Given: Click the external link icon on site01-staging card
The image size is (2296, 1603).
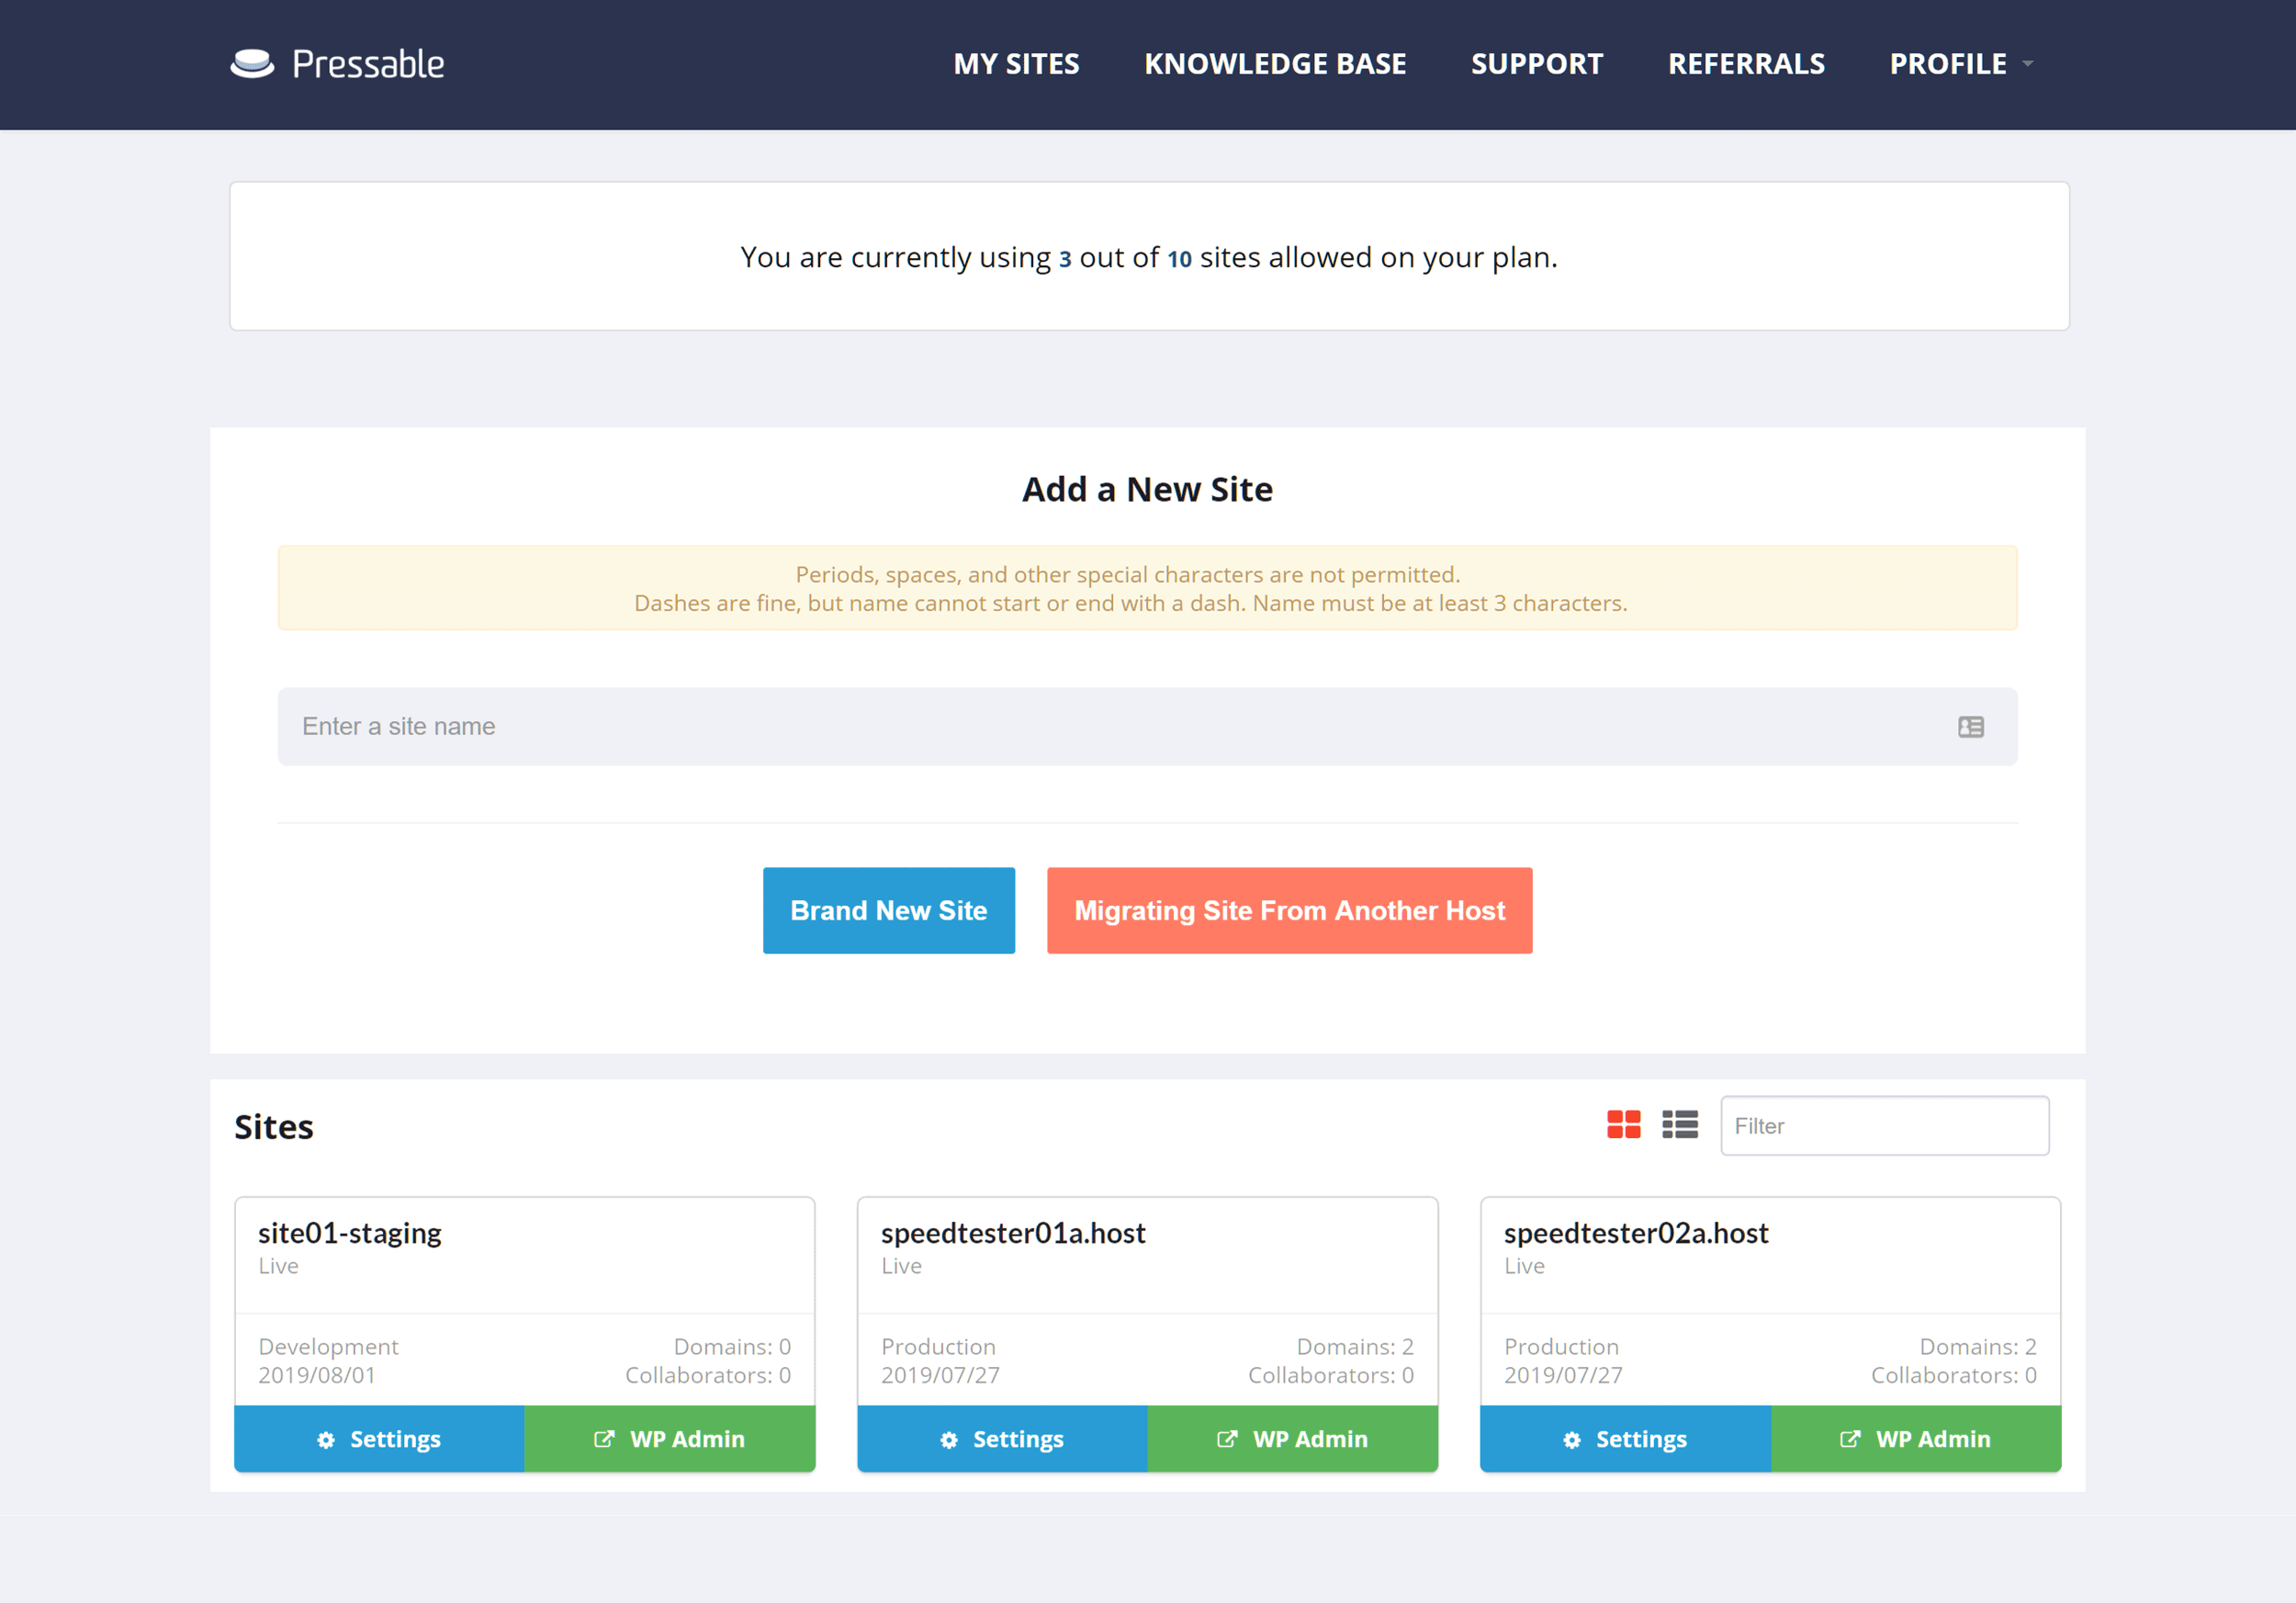Looking at the screenshot, I should click(604, 1439).
